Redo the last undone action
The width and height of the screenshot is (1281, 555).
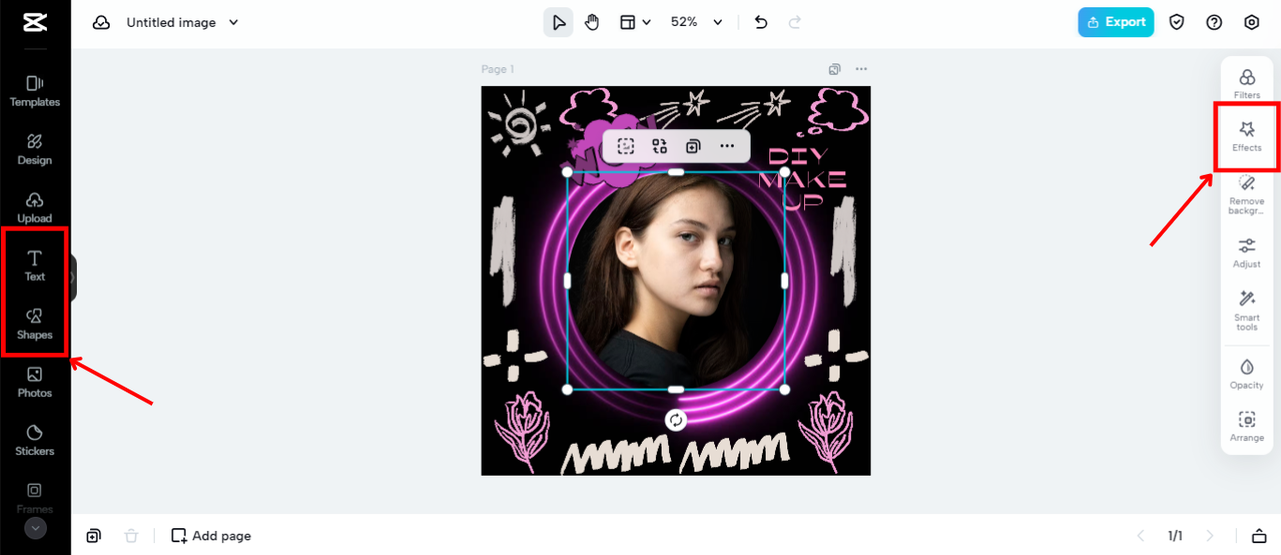point(795,22)
